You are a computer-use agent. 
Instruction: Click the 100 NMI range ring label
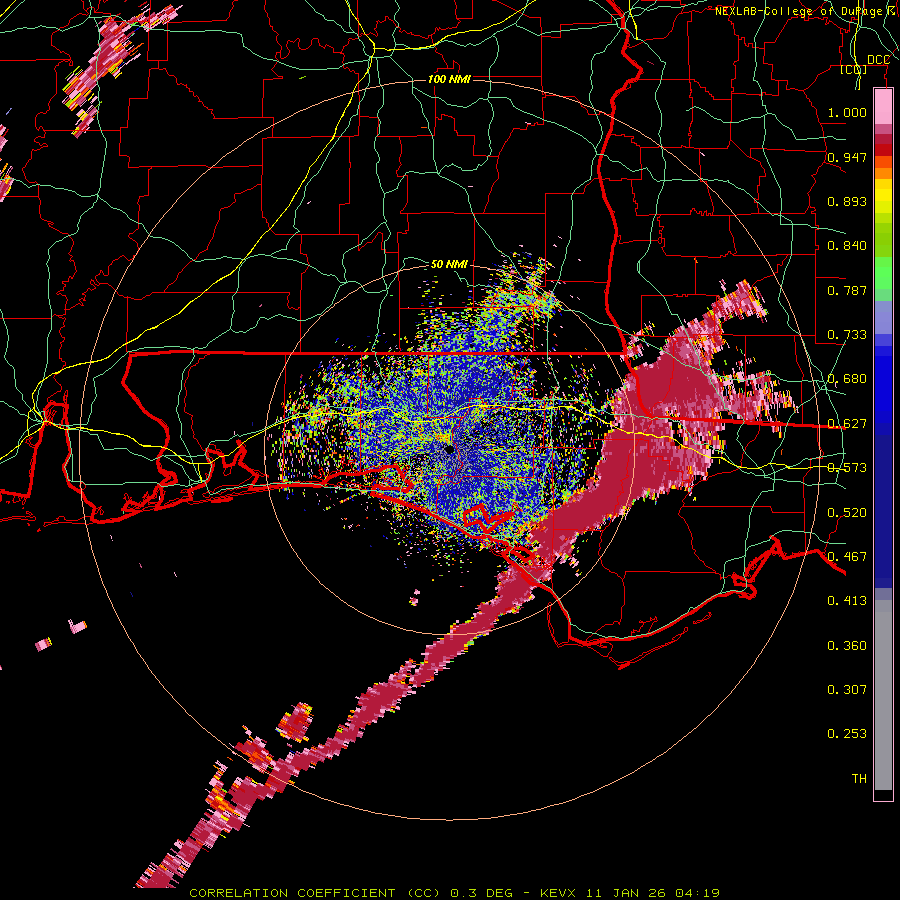[x=449, y=79]
